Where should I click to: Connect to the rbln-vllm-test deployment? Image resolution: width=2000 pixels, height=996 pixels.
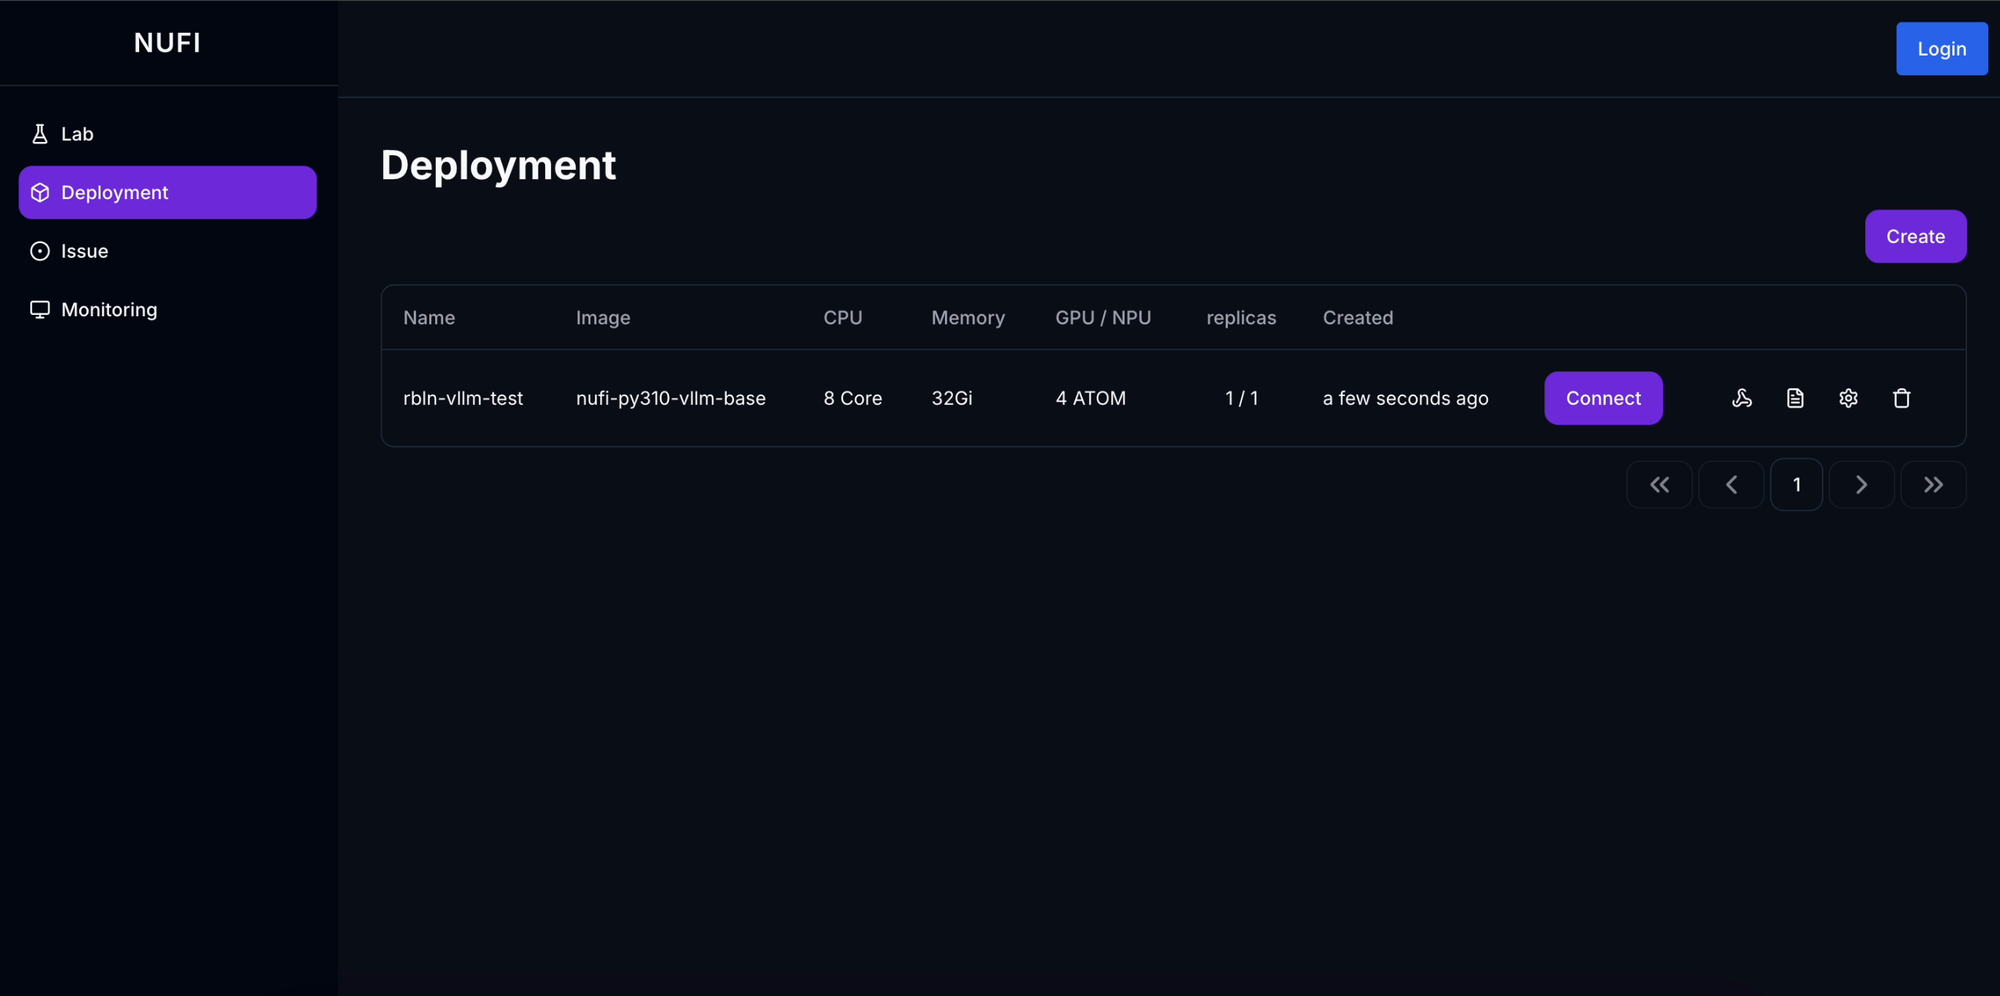[x=1603, y=398]
